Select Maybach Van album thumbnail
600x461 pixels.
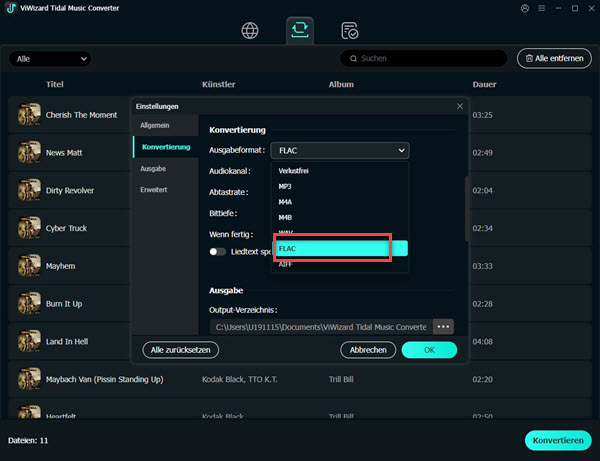pos(29,379)
